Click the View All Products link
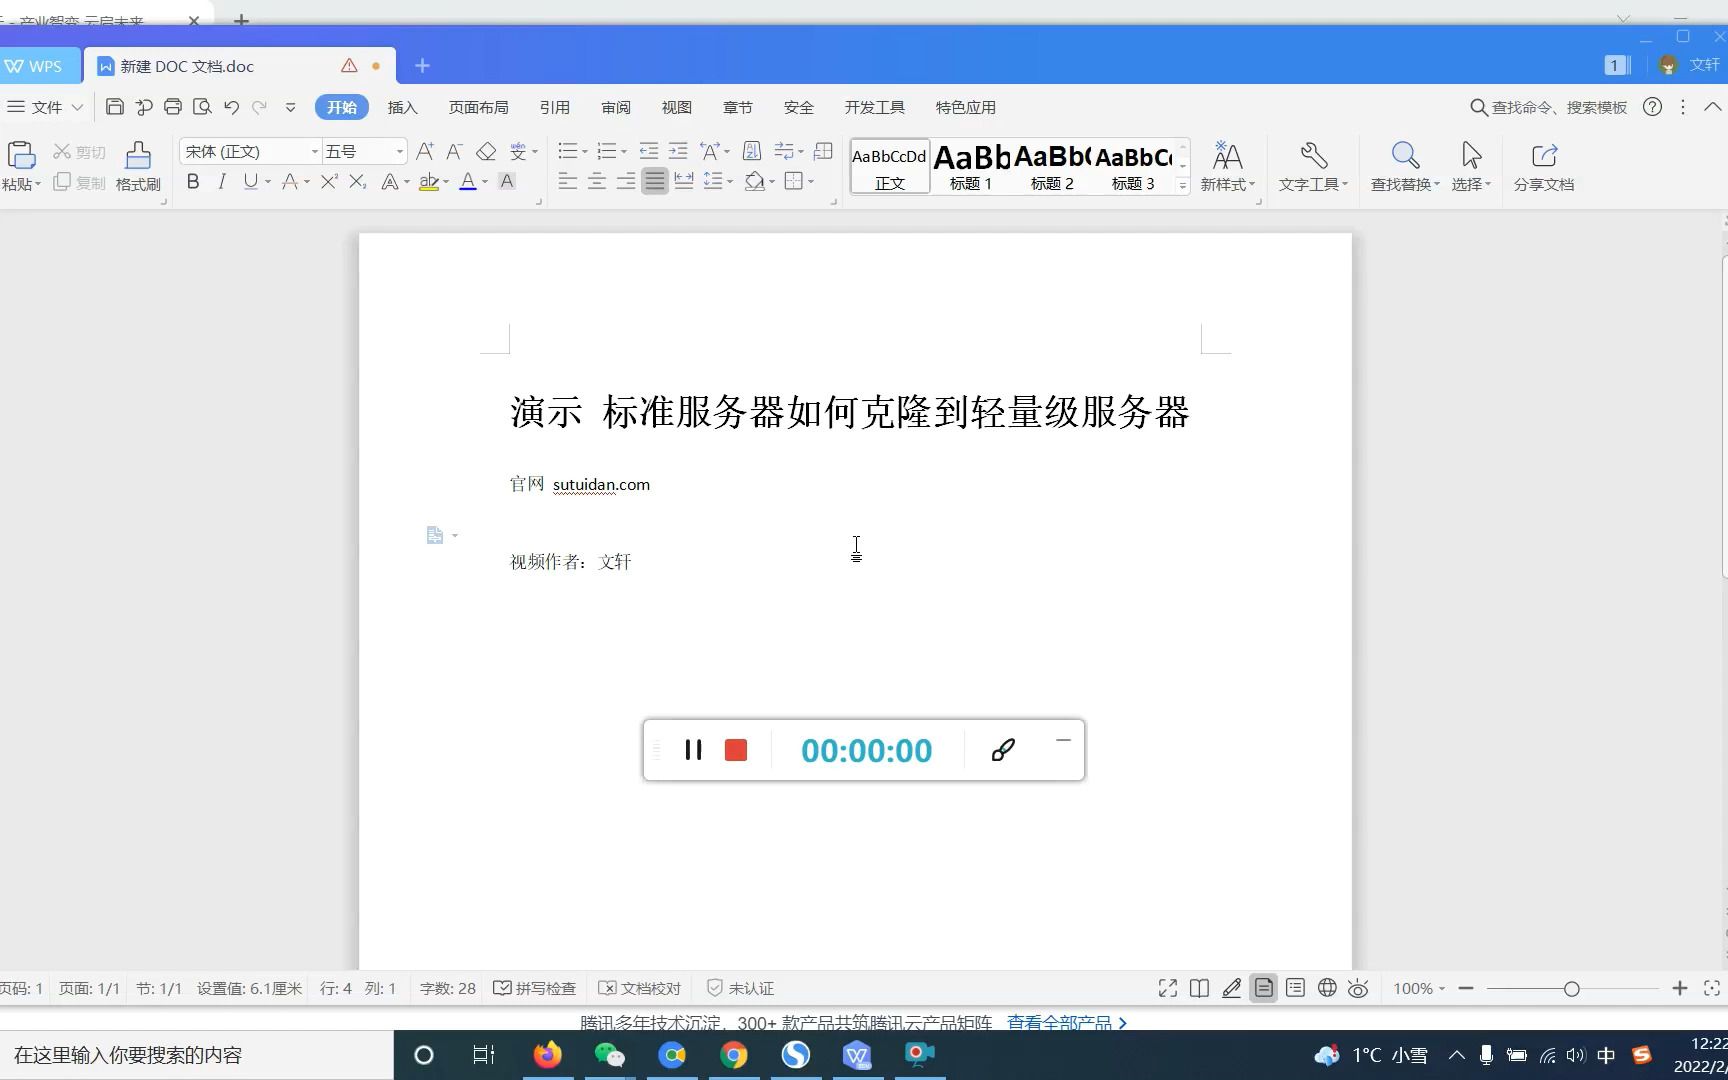Viewport: 1728px width, 1080px height. 1067,1023
